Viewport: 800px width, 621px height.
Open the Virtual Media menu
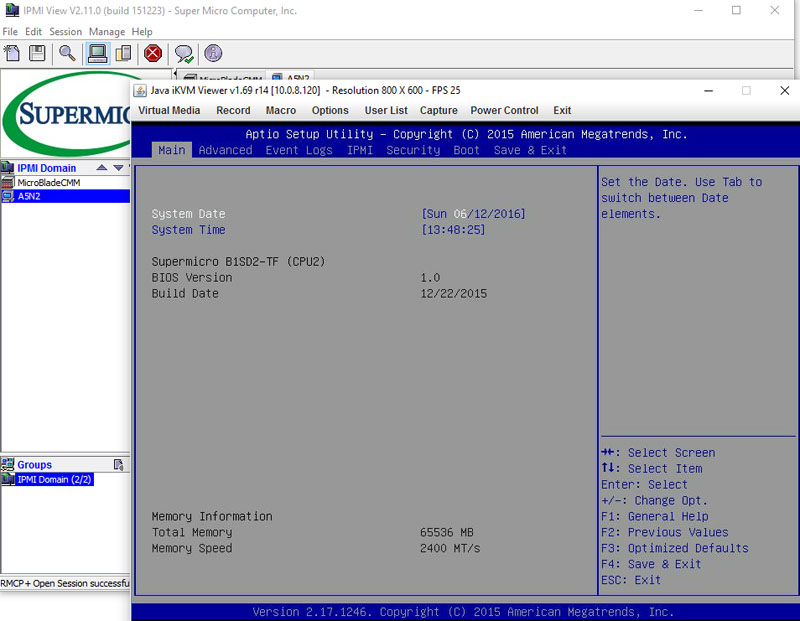point(169,110)
